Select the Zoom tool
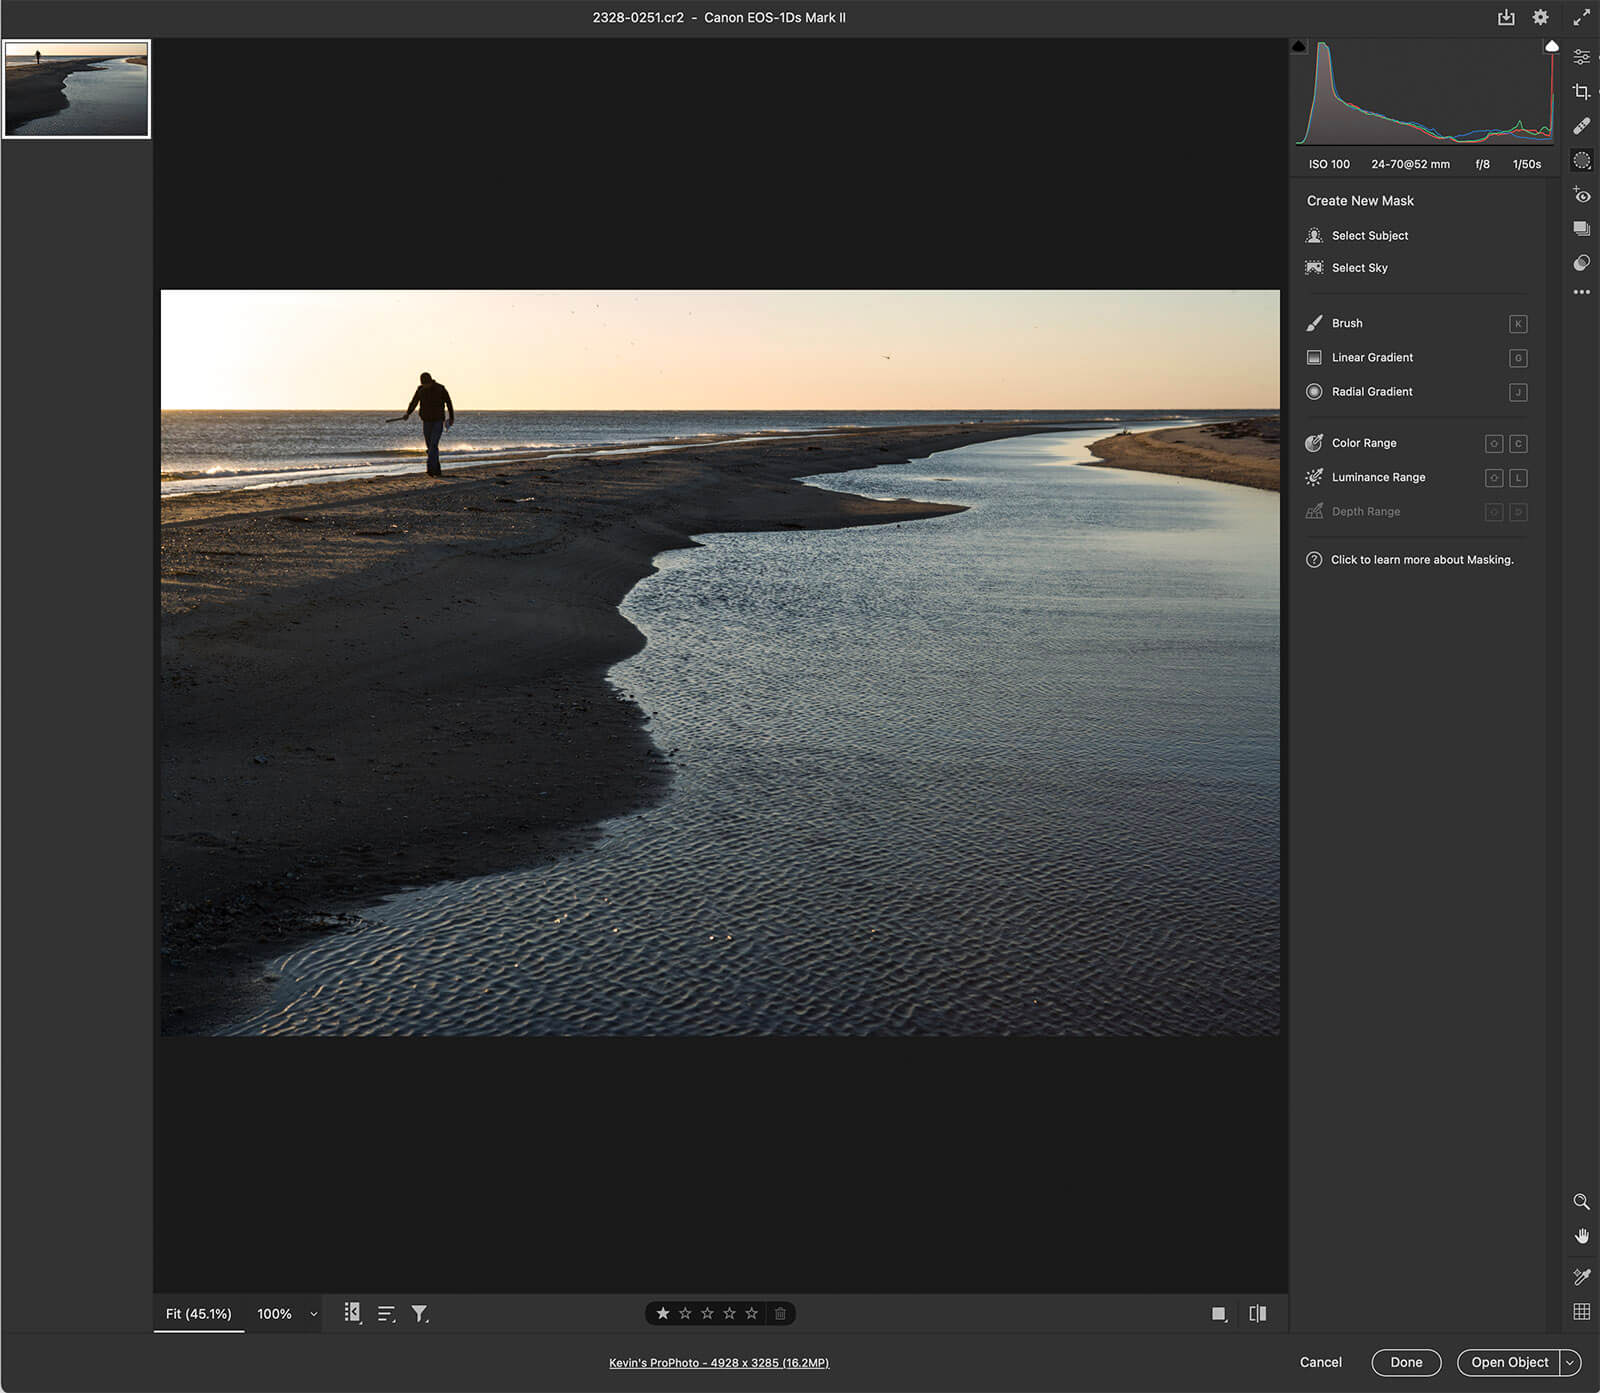 click(x=1582, y=1202)
